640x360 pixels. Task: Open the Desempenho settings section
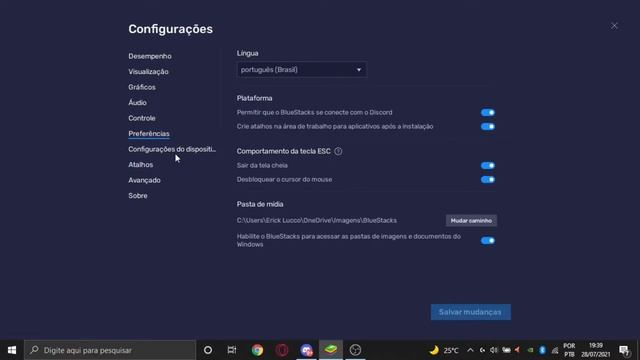[x=150, y=56]
